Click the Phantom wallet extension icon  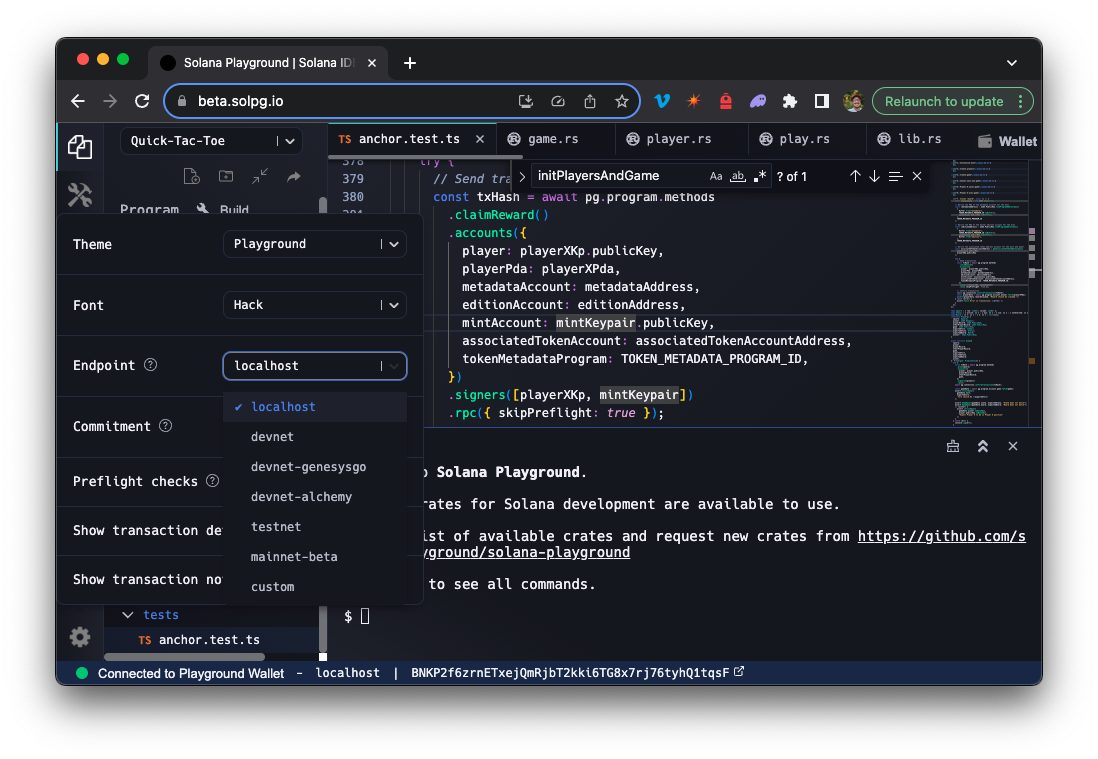pyautogui.click(x=758, y=102)
